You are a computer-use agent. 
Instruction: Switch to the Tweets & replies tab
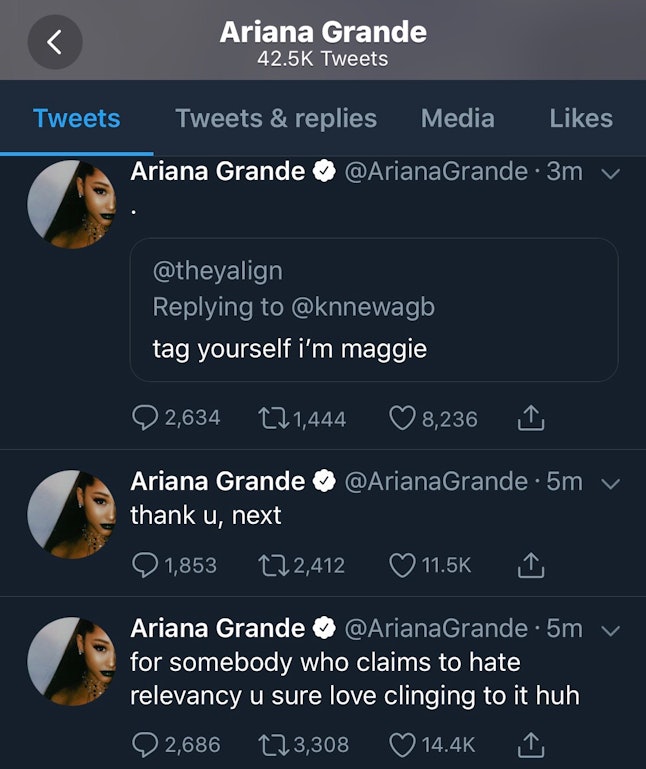pyautogui.click(x=276, y=118)
